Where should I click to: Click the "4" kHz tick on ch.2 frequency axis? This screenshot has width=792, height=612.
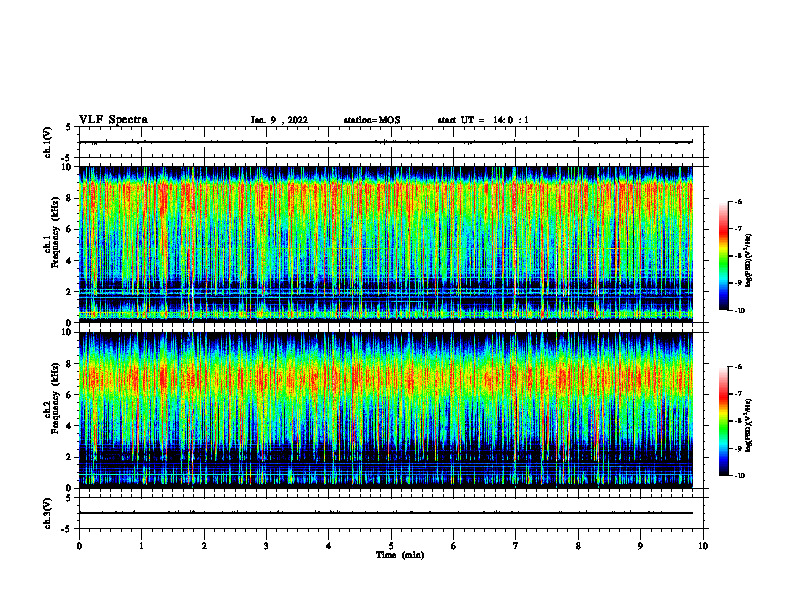click(x=69, y=426)
